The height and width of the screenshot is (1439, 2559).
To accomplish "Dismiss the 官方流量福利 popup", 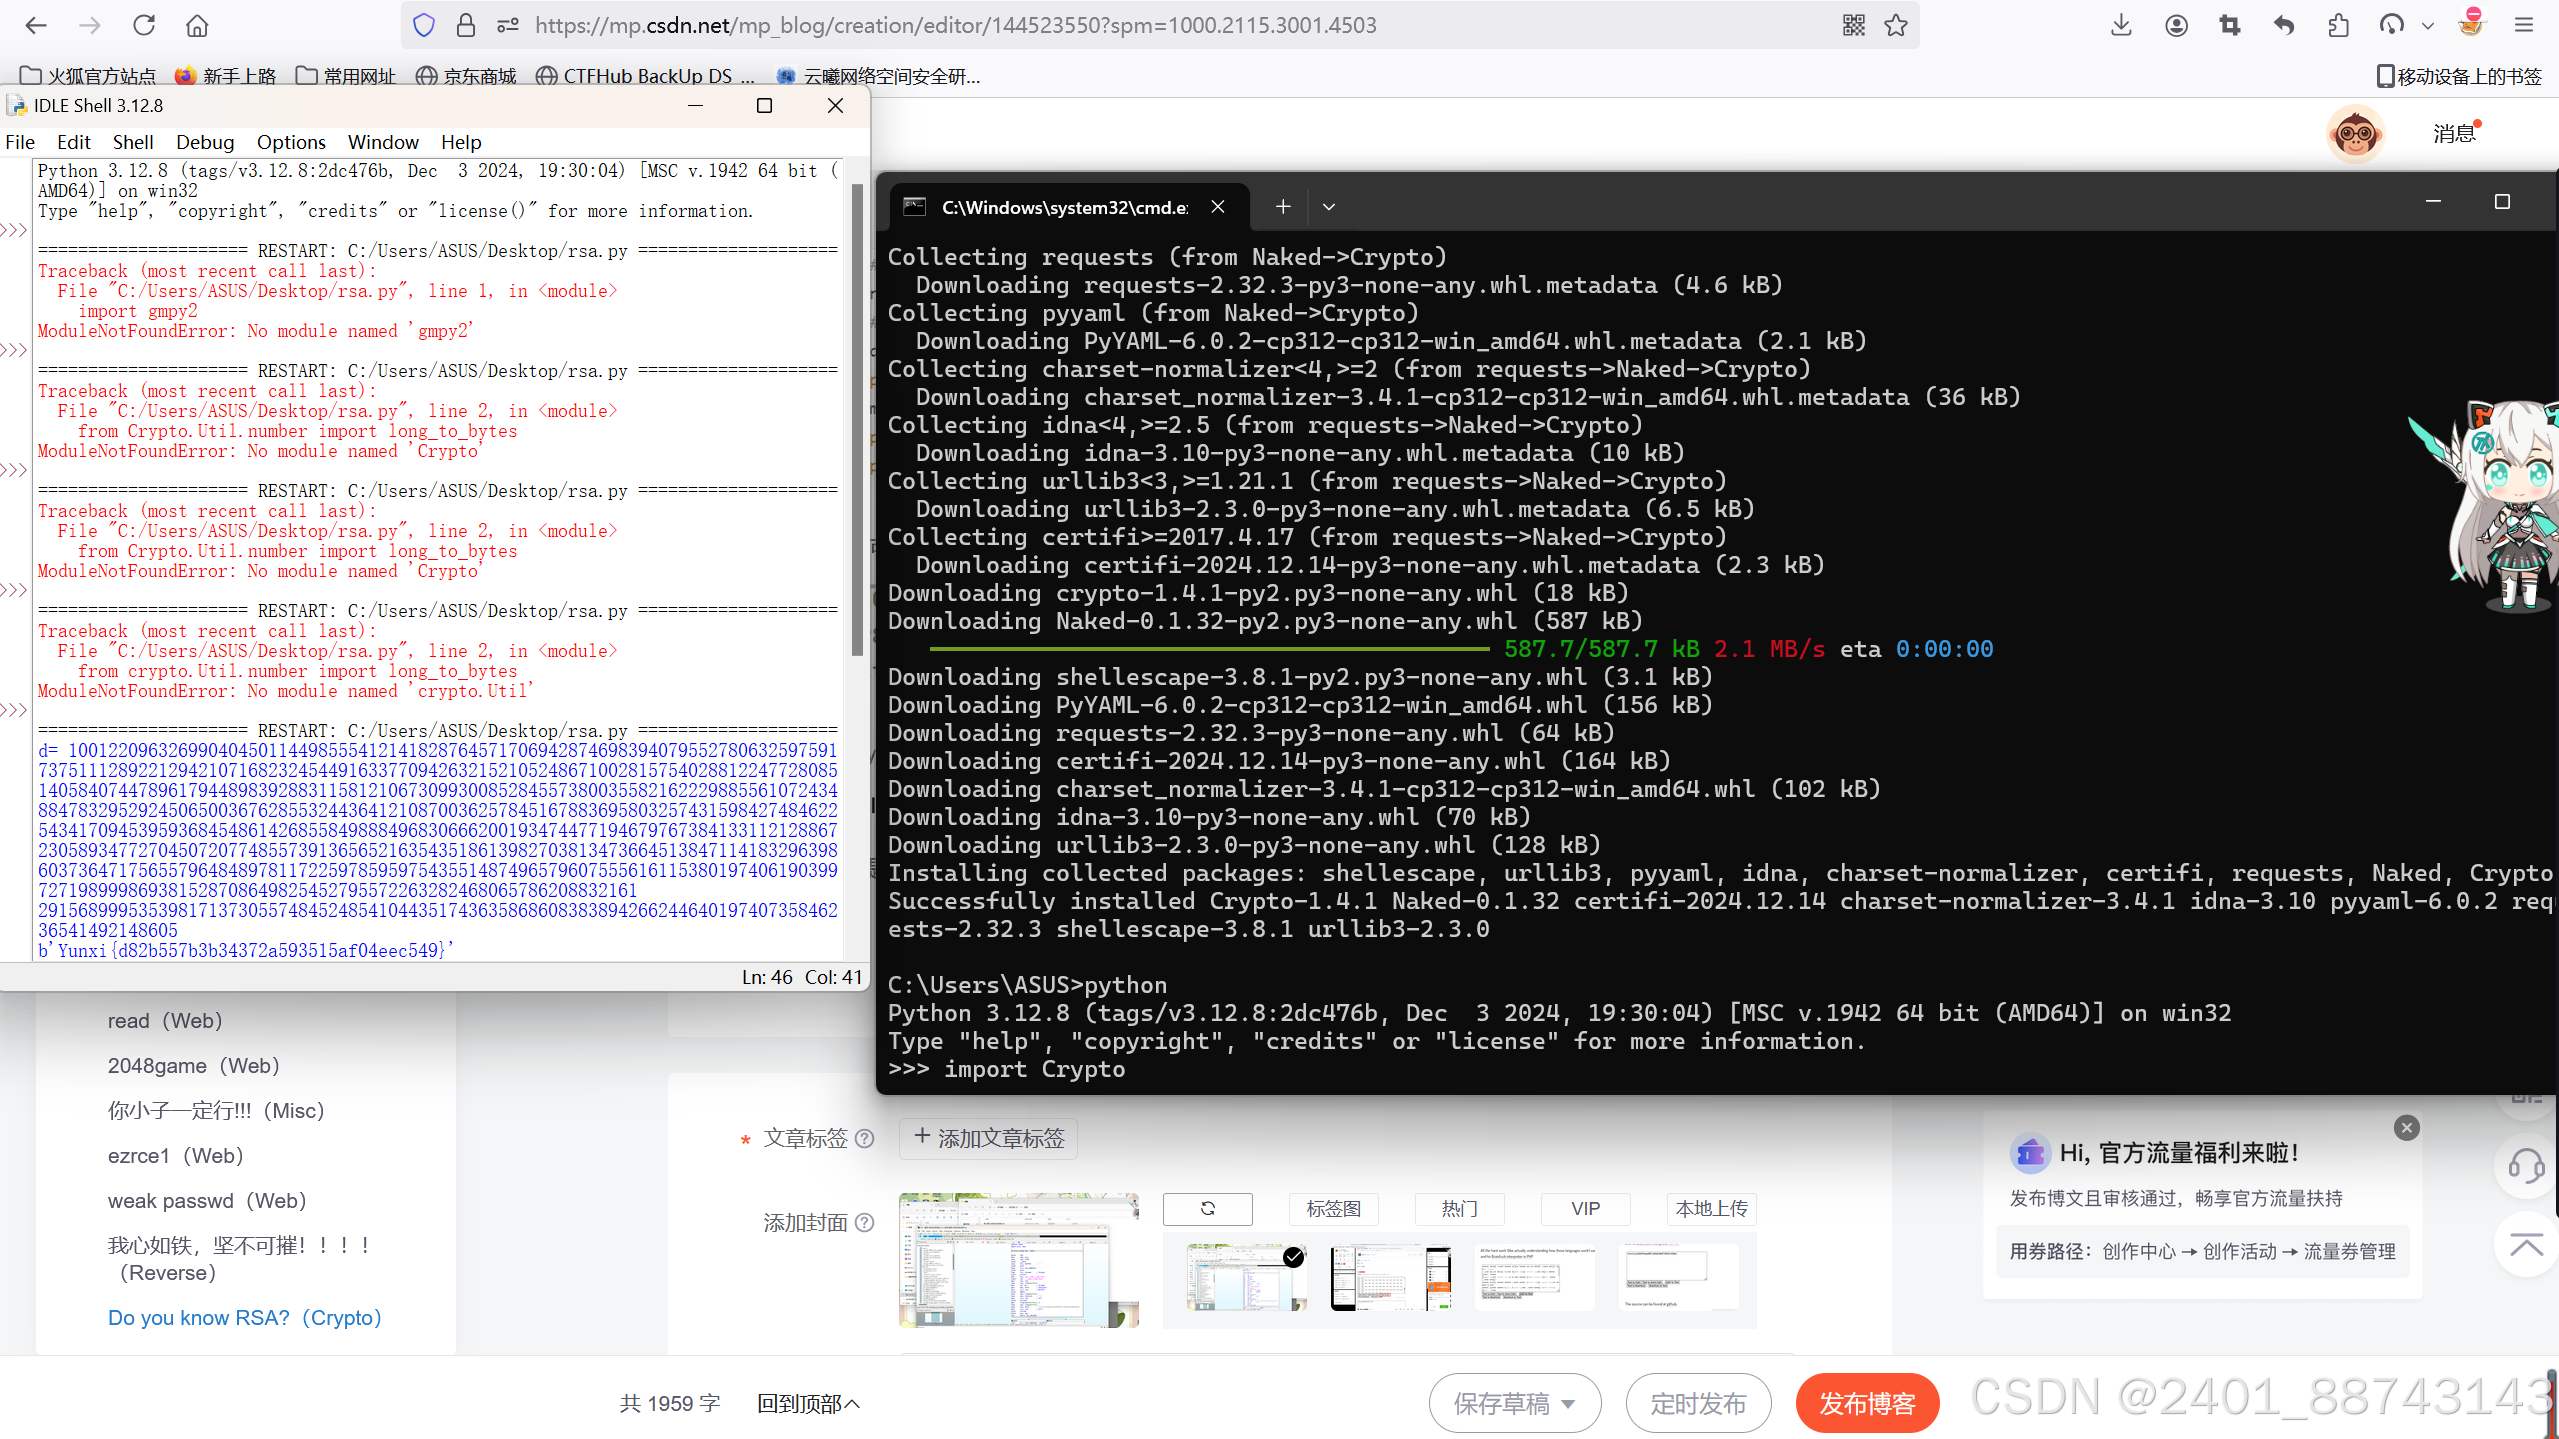I will 2407,1128.
